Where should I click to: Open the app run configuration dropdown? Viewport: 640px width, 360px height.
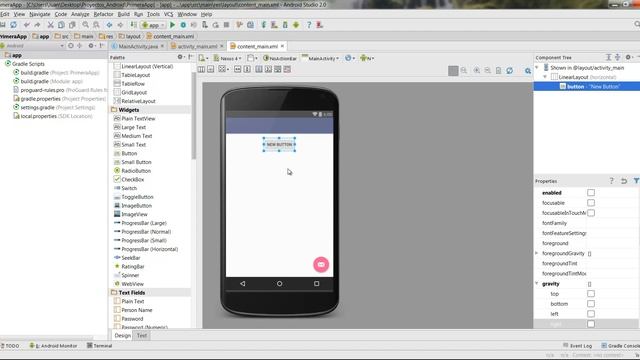pos(153,25)
